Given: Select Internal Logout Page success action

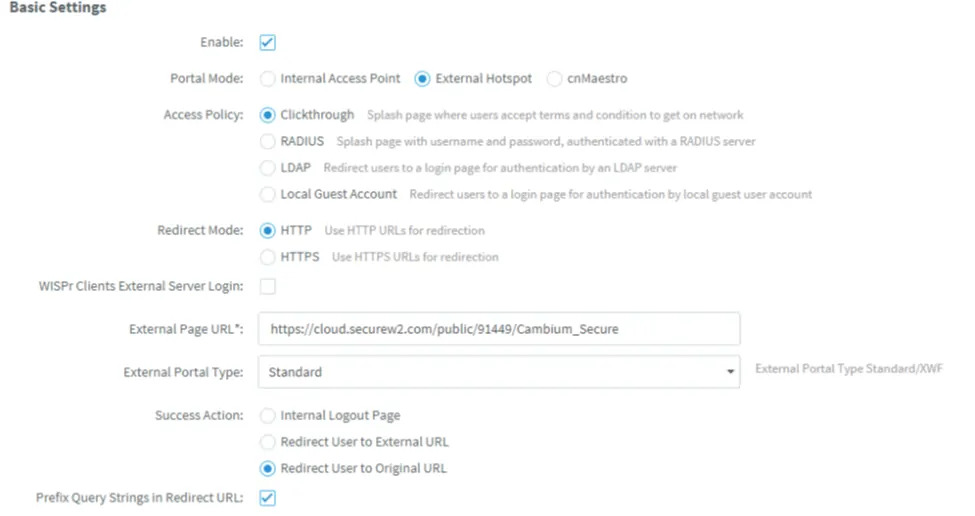Looking at the screenshot, I should click(x=267, y=415).
